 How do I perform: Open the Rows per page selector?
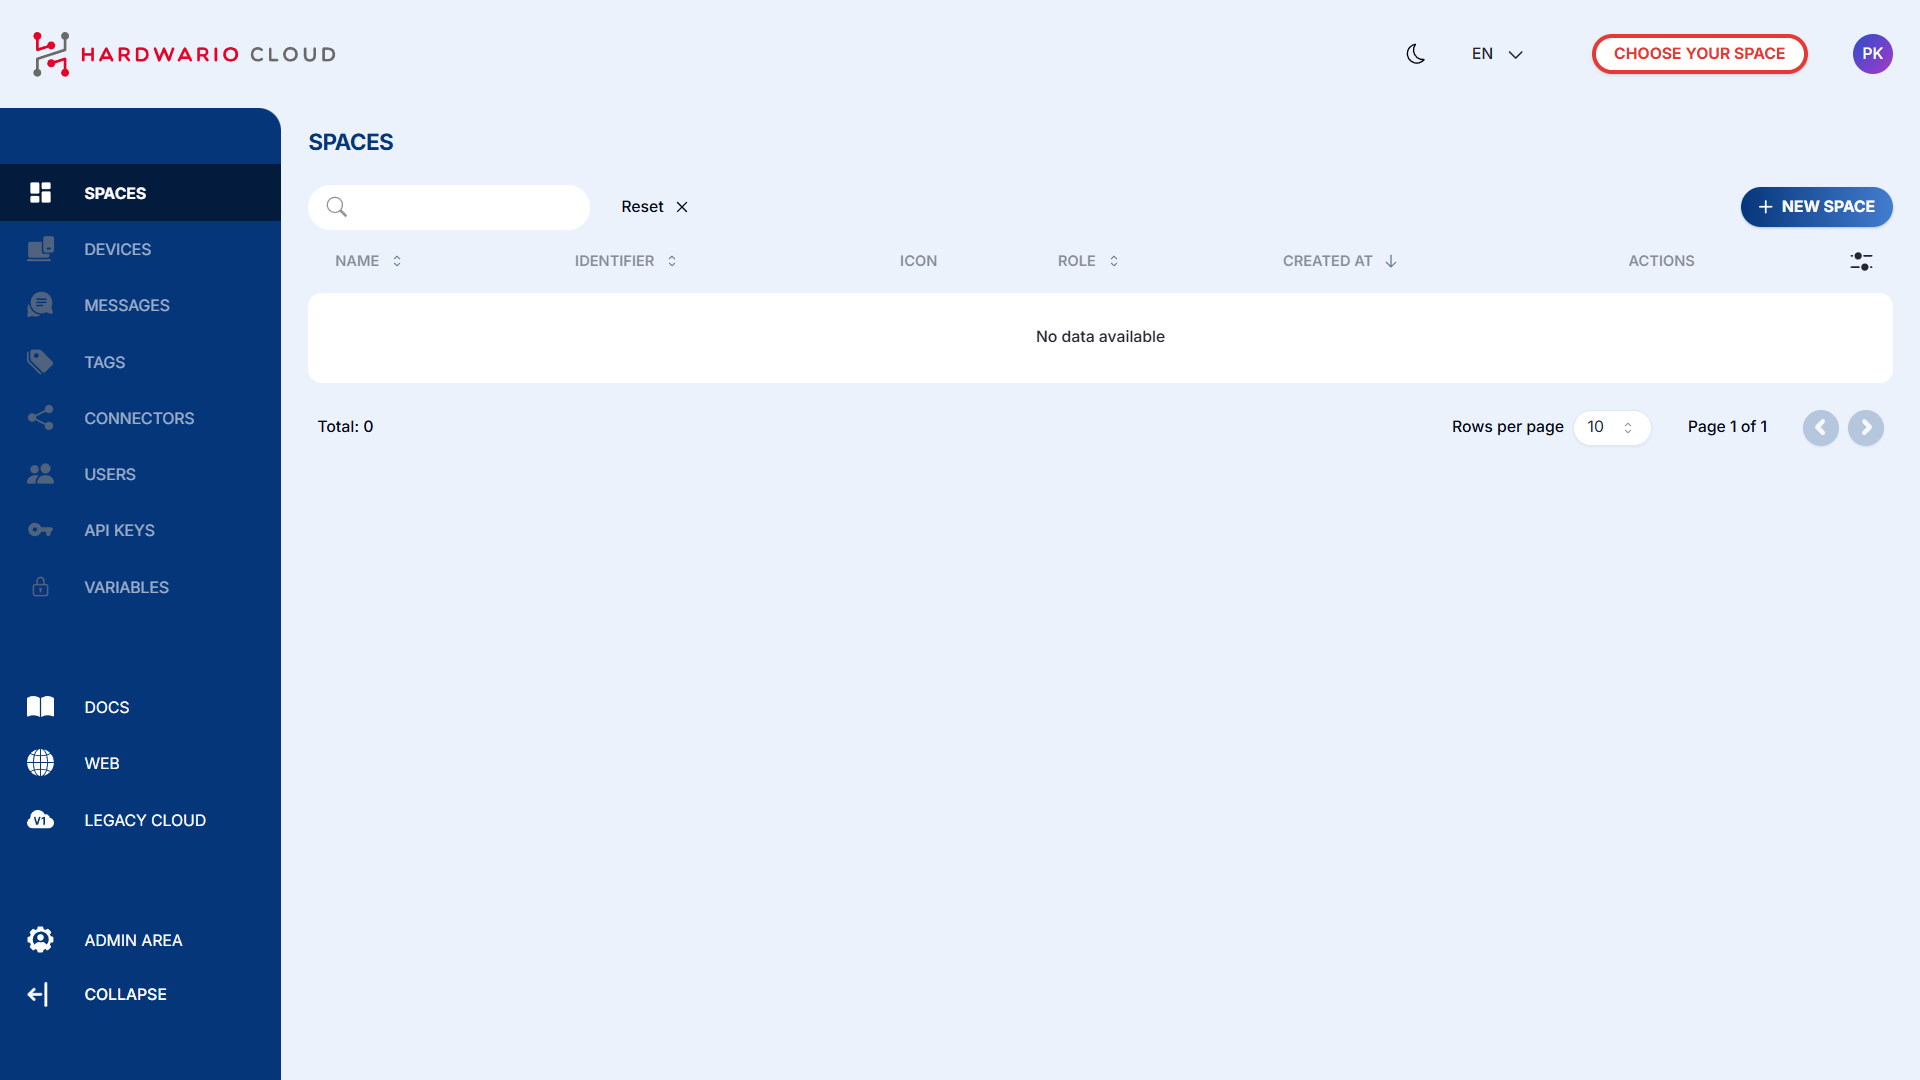(1611, 427)
